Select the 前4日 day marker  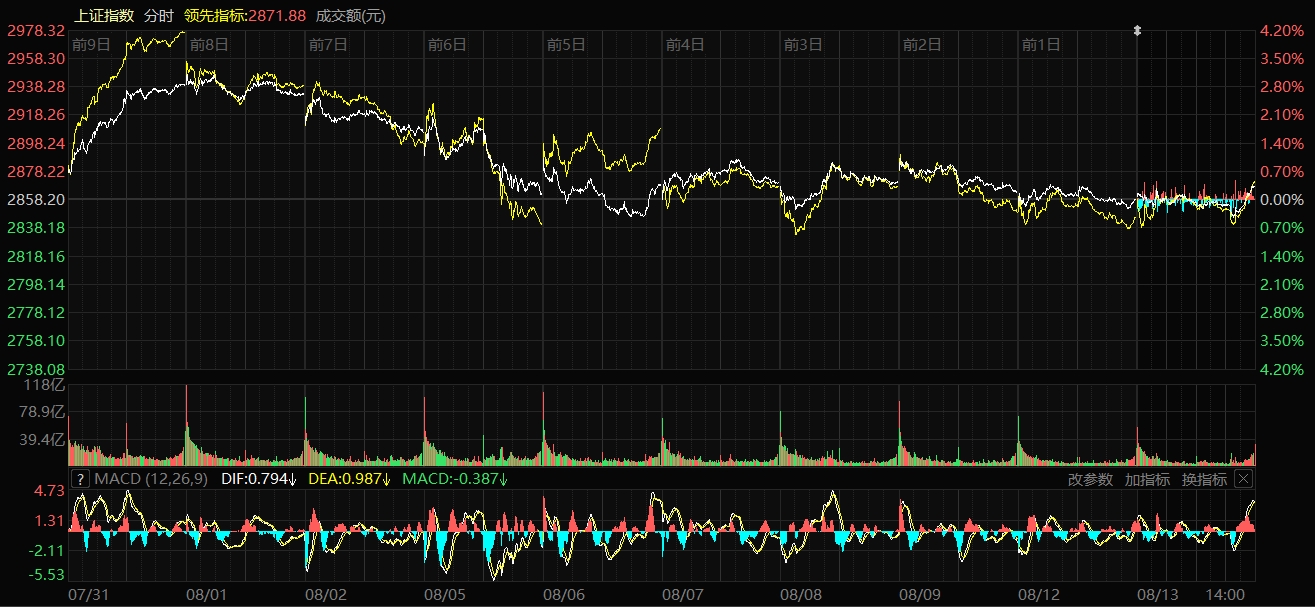[685, 44]
